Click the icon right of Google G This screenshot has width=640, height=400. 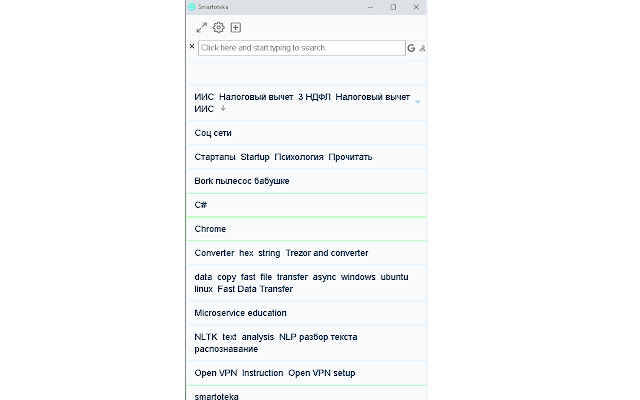point(422,48)
